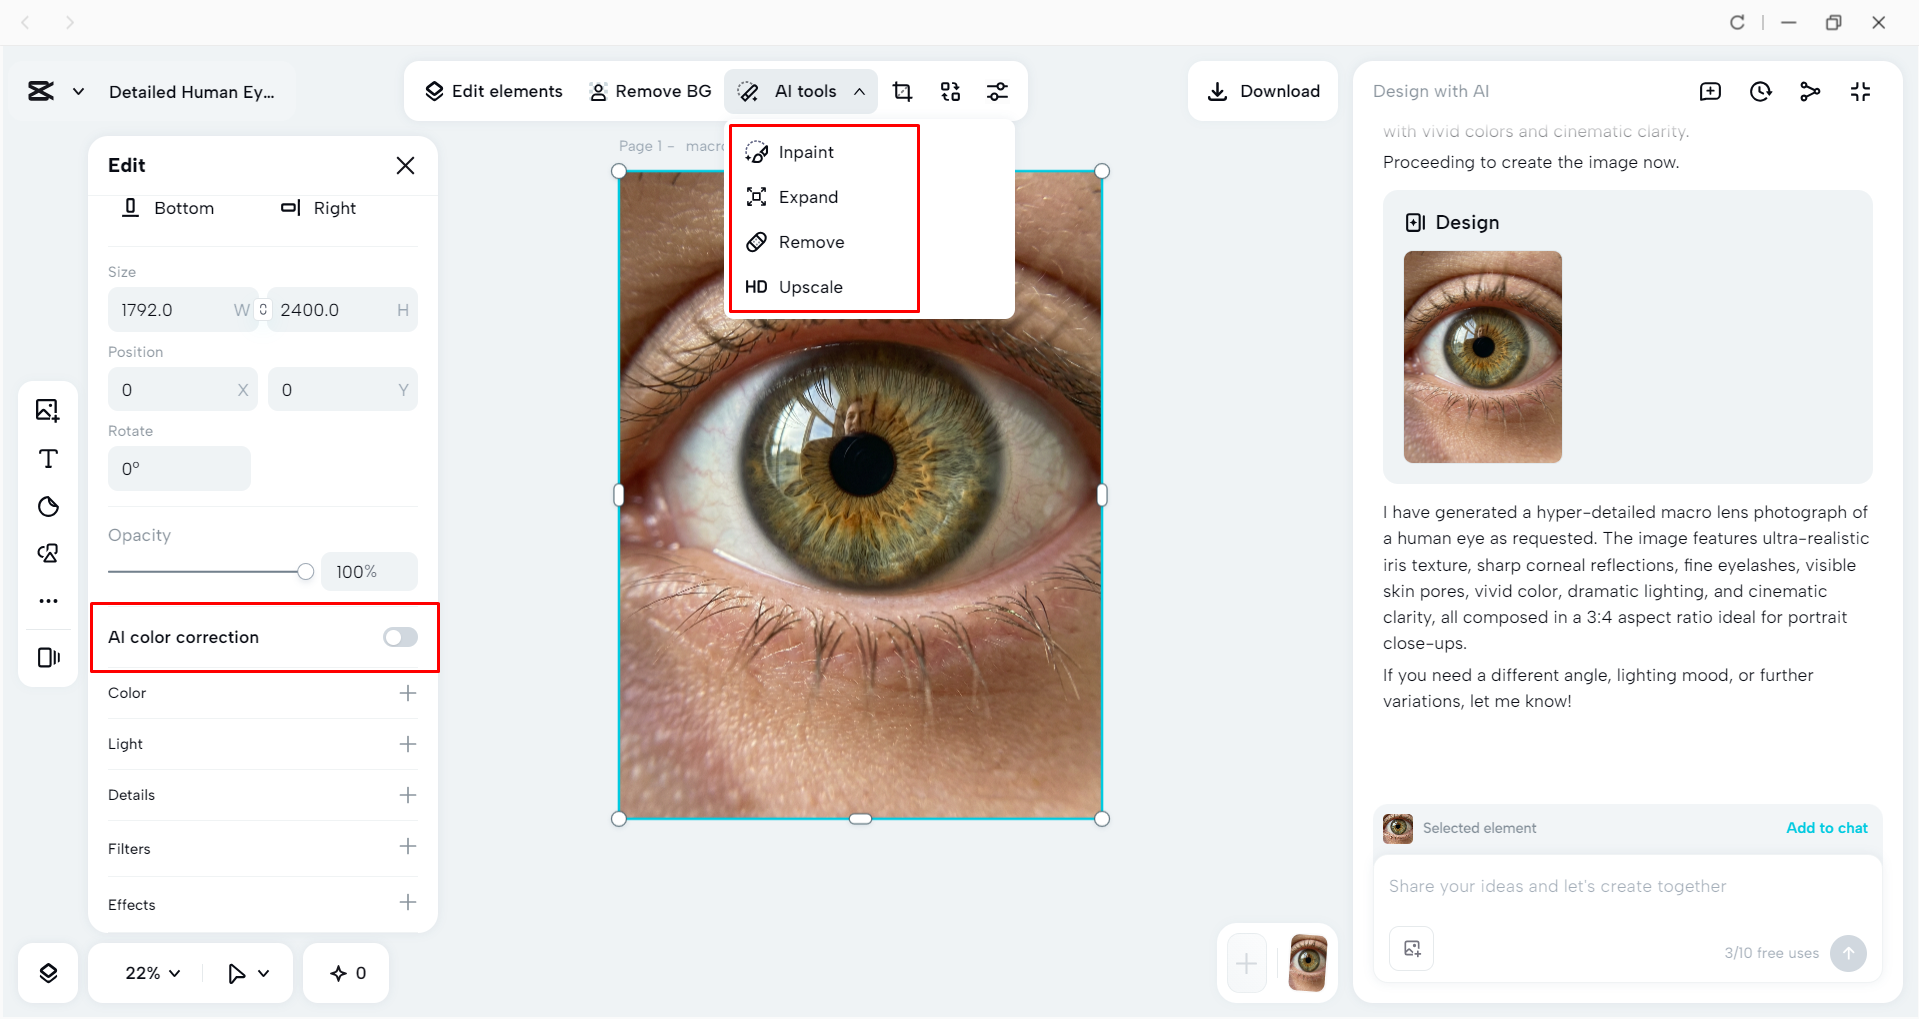Open chat History in the Design panel

1760,91
